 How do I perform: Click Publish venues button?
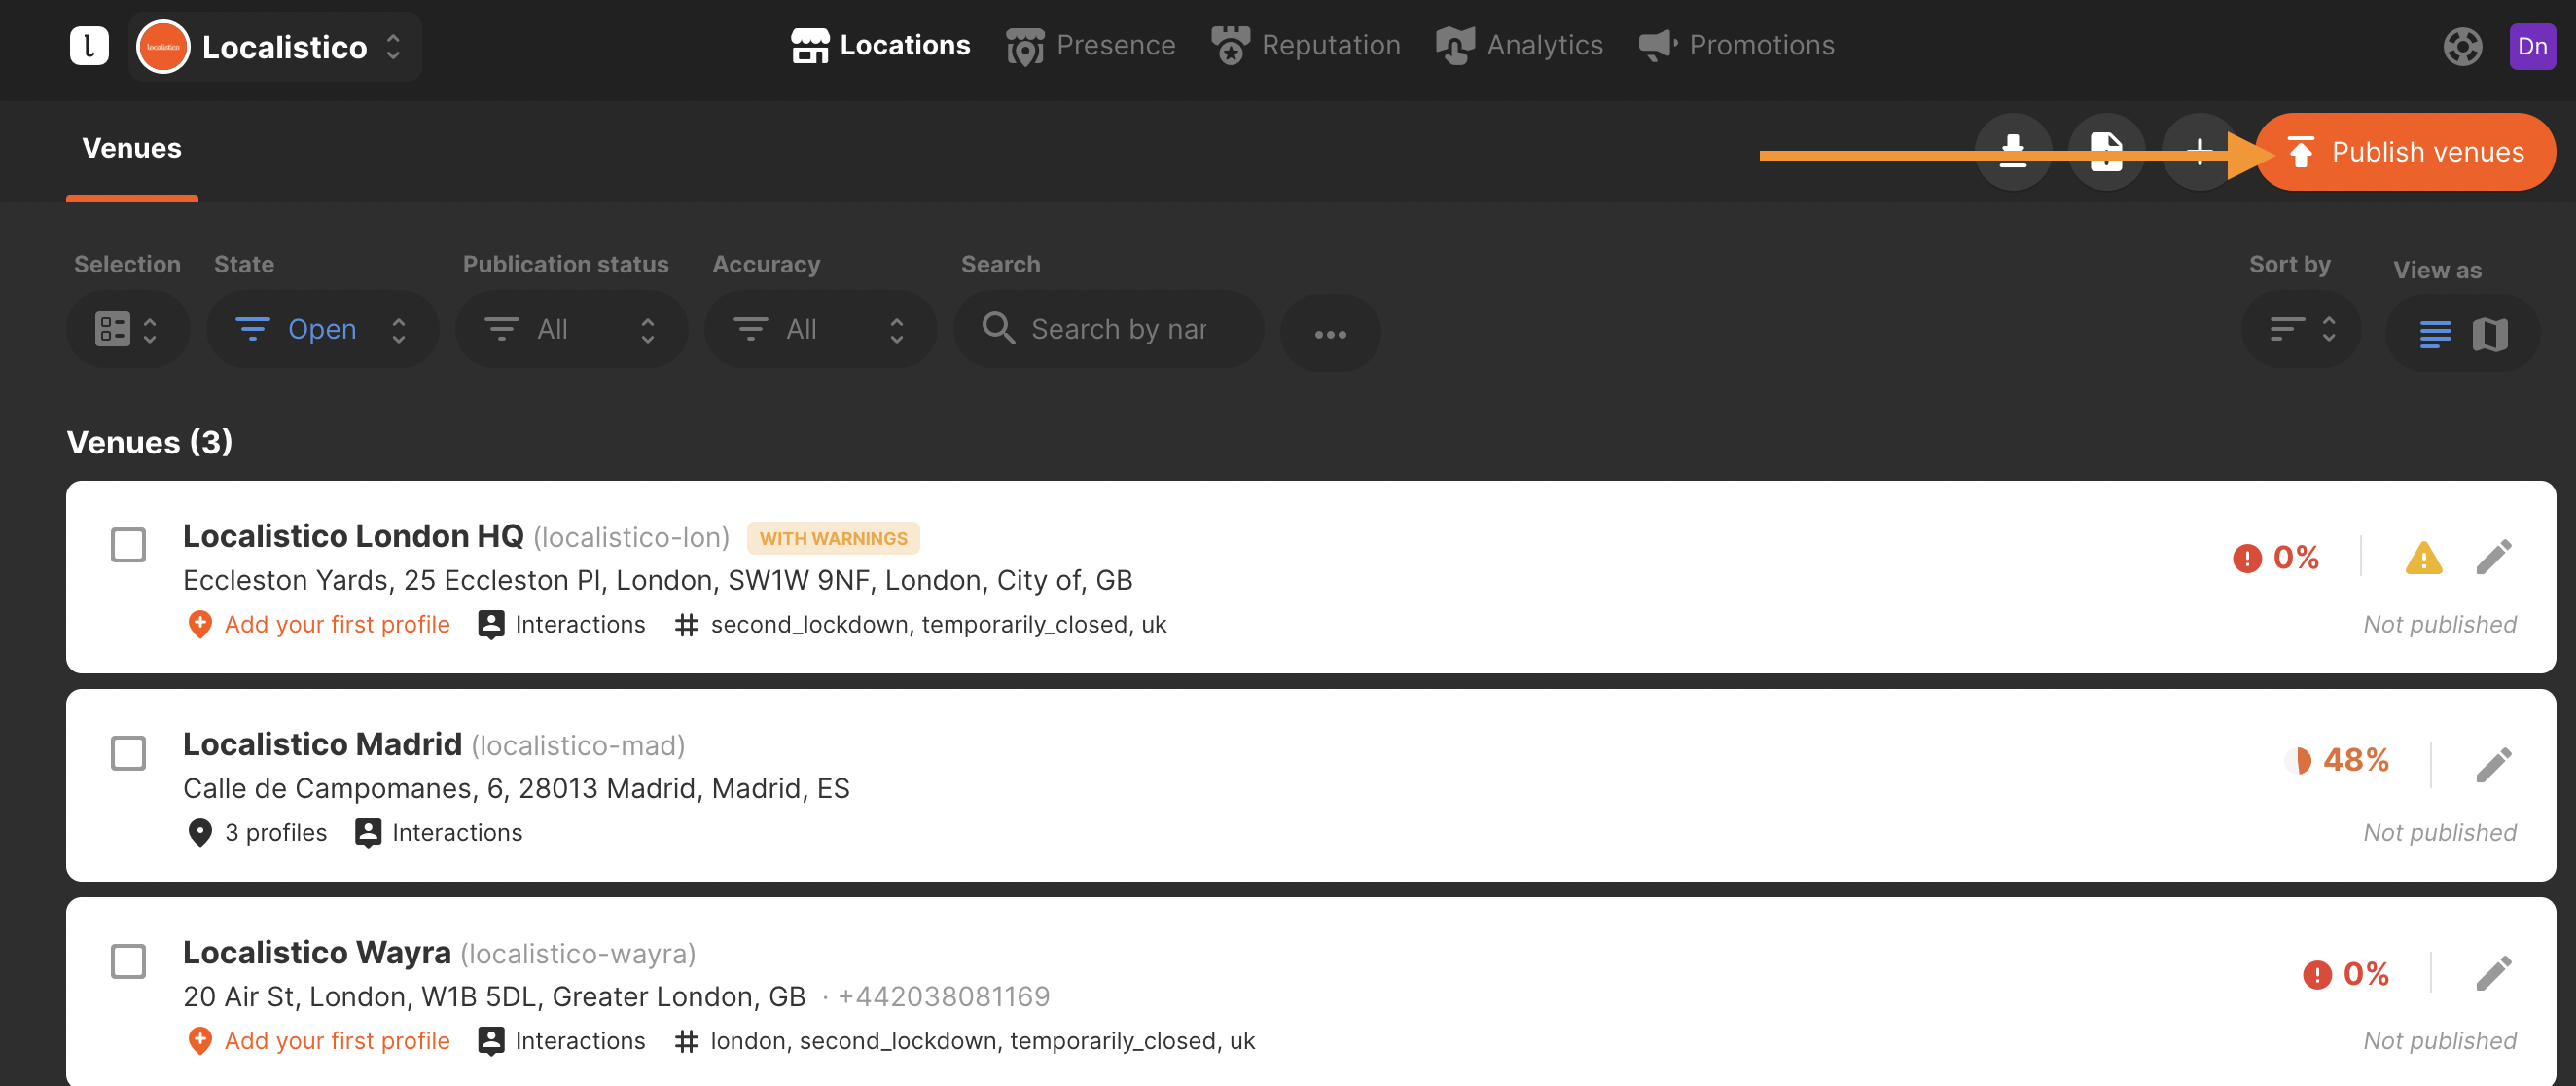click(2405, 152)
